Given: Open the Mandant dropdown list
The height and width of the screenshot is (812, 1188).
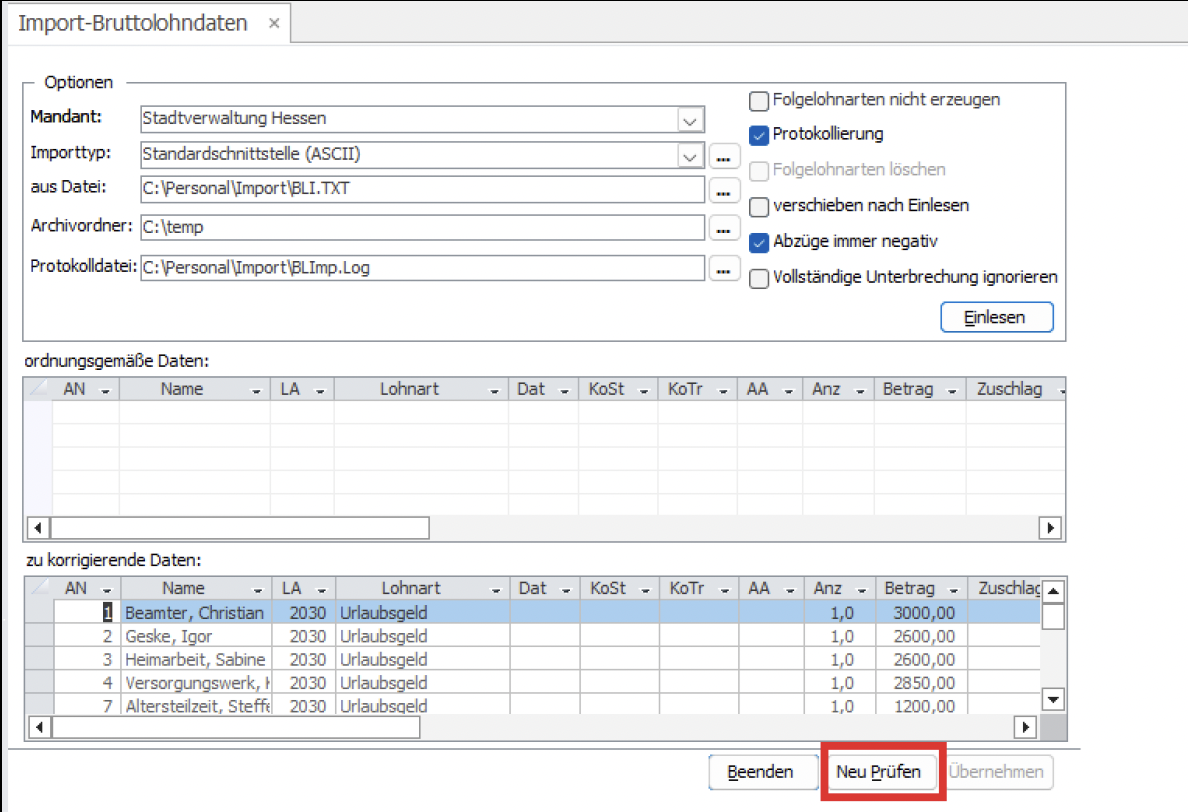Looking at the screenshot, I should (689, 120).
